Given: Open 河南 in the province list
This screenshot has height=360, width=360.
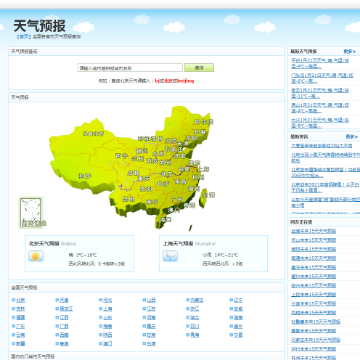Looking at the screenshot, I should click(151, 318).
